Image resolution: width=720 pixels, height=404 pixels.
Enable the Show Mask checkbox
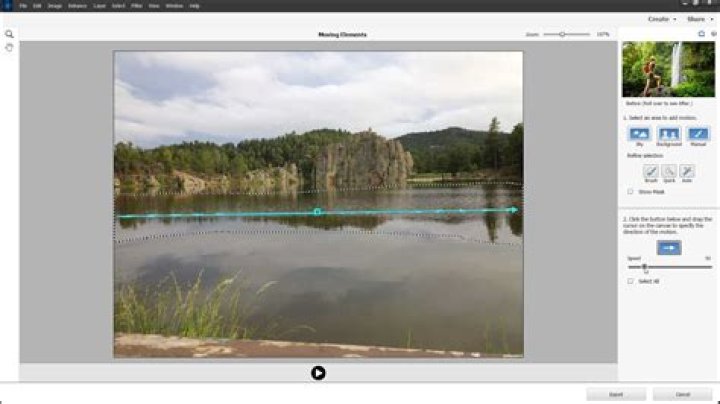pyautogui.click(x=630, y=191)
